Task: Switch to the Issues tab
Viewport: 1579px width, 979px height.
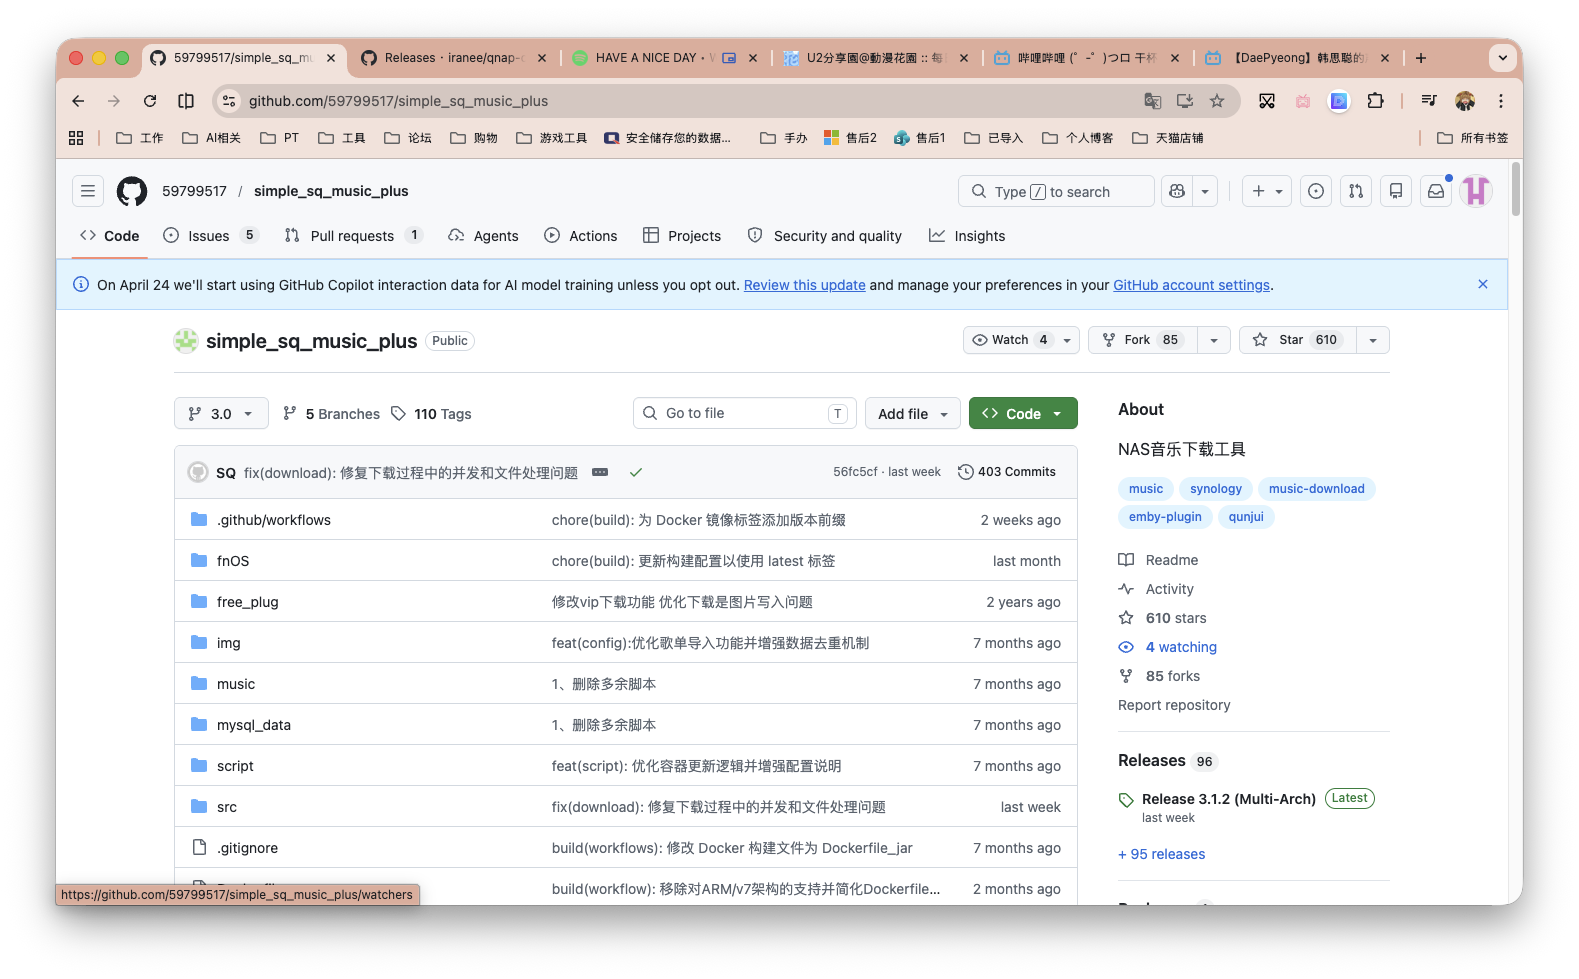Action: [x=208, y=236]
